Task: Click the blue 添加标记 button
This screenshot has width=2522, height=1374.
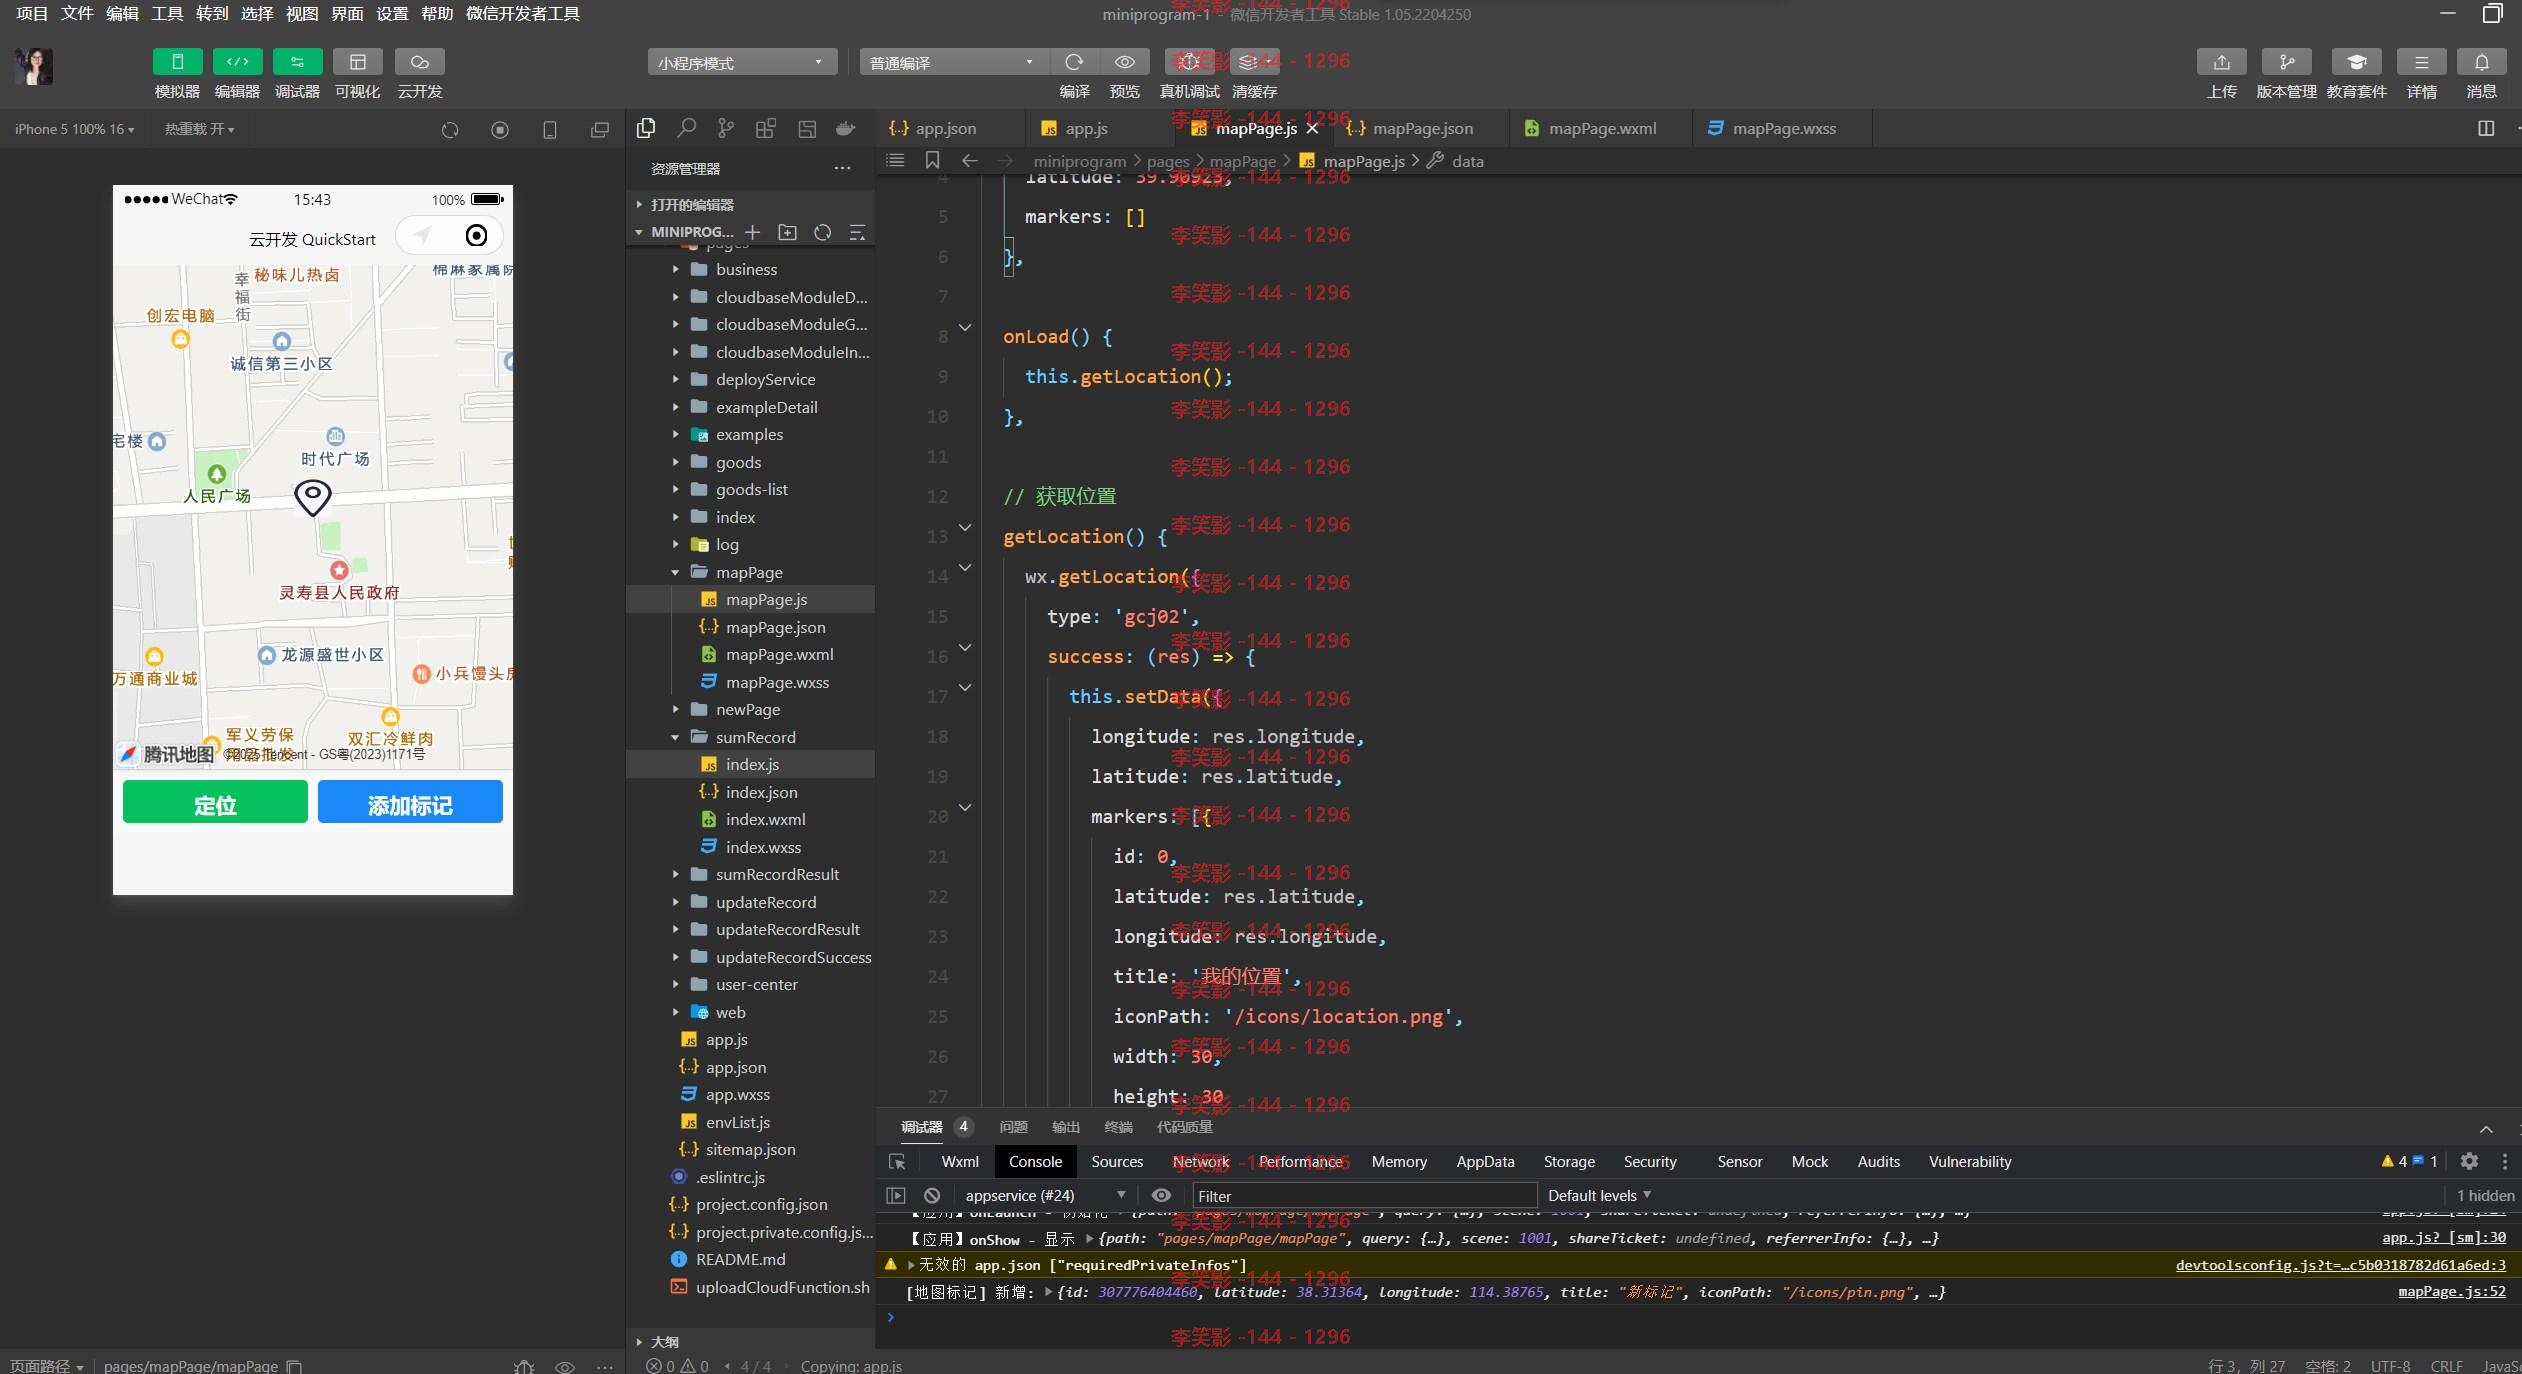Action: 410,803
